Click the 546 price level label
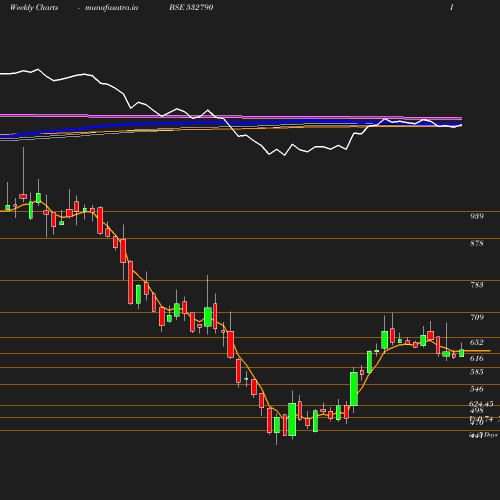500x500 pixels. coord(477,389)
